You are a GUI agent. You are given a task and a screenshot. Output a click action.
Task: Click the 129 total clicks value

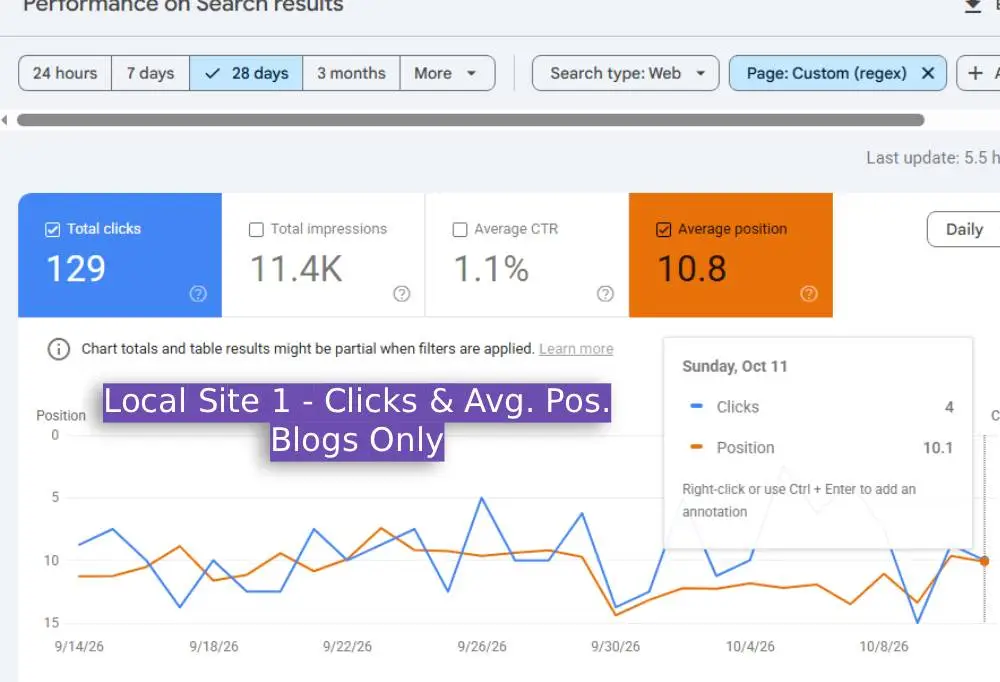(x=76, y=269)
